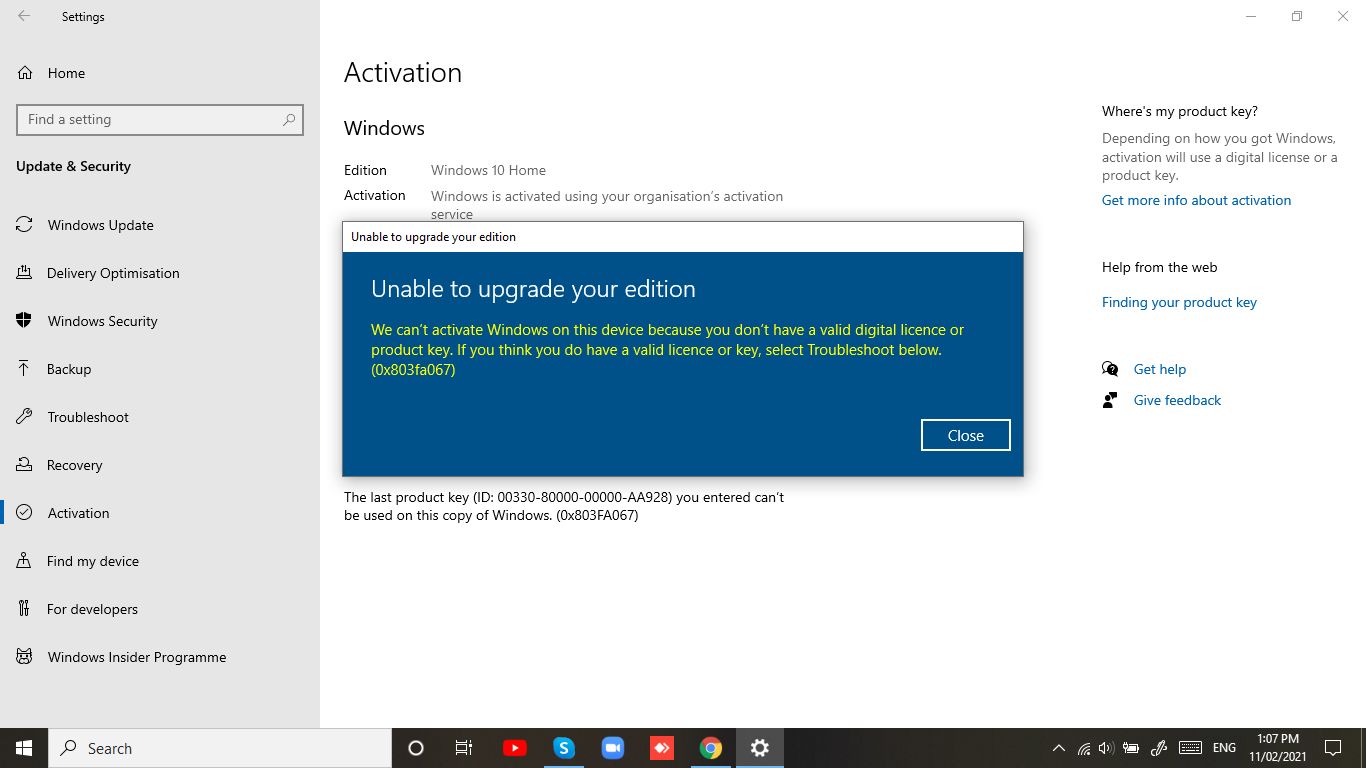The width and height of the screenshot is (1366, 768).
Task: Open Get more info about activation link
Action: (x=1196, y=200)
